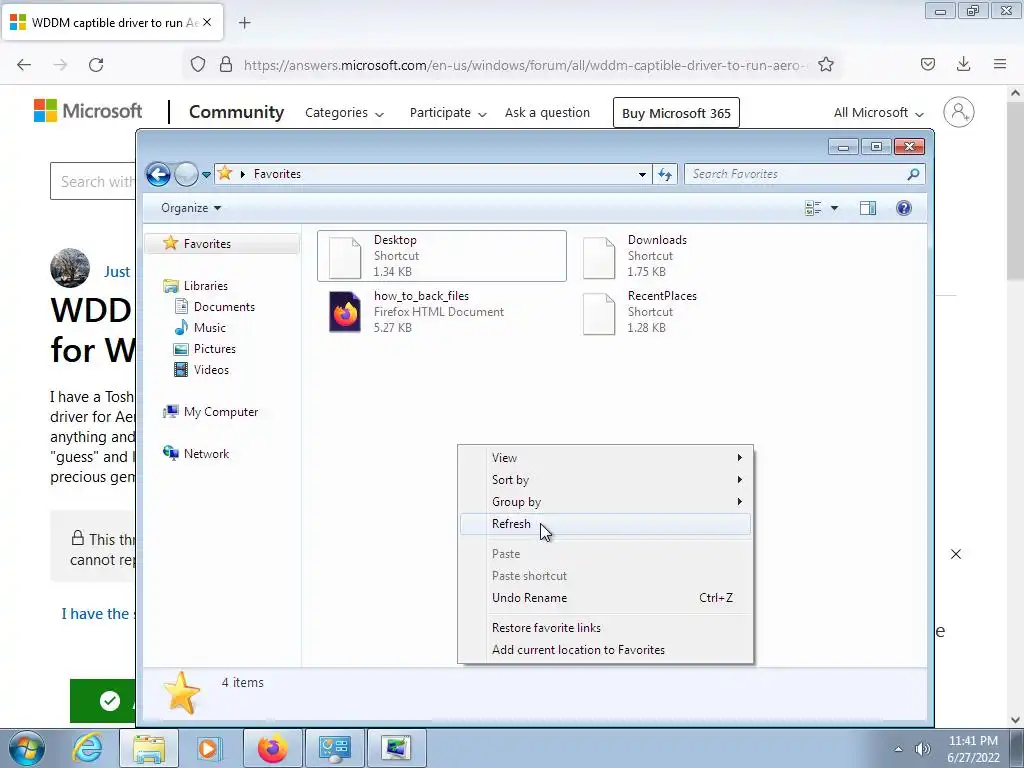The height and width of the screenshot is (768, 1024).
Task: Show hidden tray icons arrow
Action: point(898,749)
